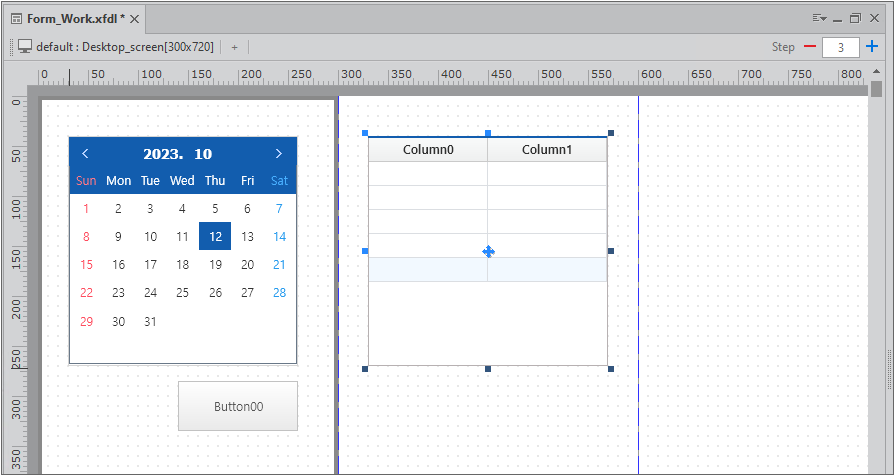
Task: Add a new screen layout with plus
Action: [234, 47]
